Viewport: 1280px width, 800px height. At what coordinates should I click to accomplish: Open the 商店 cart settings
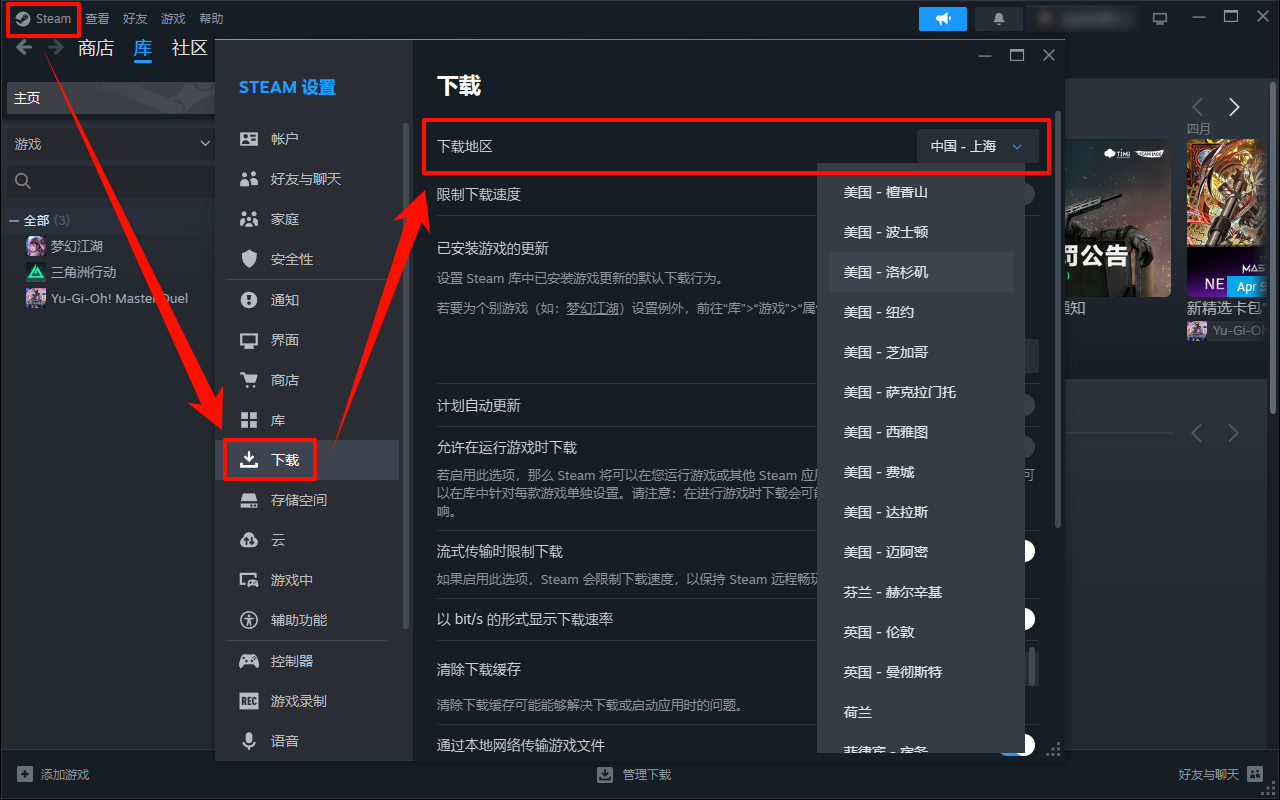pos(307,380)
